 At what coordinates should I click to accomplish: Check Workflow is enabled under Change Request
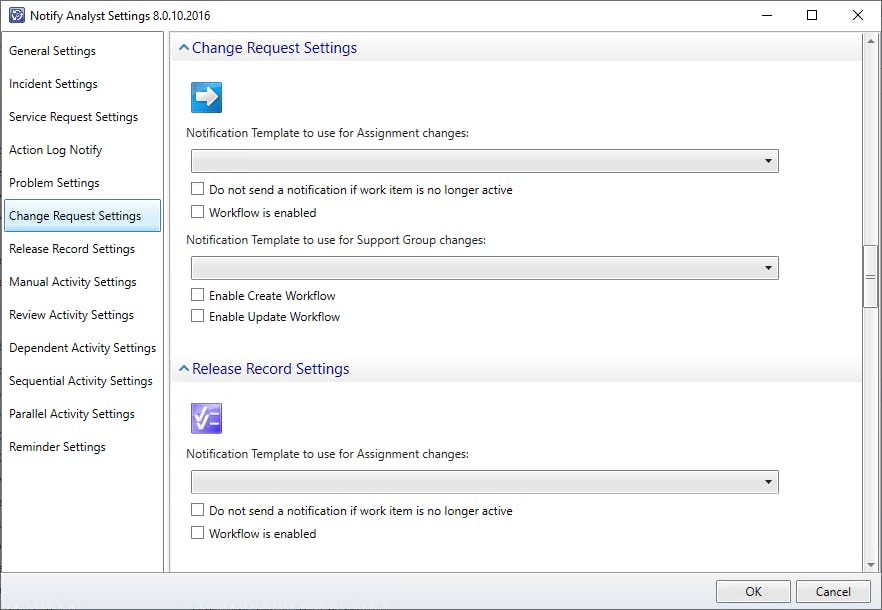tap(198, 213)
